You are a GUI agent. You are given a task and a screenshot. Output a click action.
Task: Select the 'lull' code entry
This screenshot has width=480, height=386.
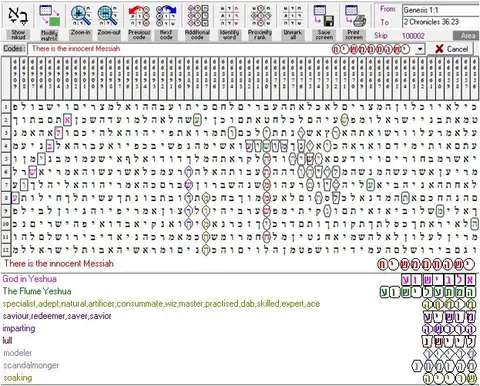click(x=7, y=341)
